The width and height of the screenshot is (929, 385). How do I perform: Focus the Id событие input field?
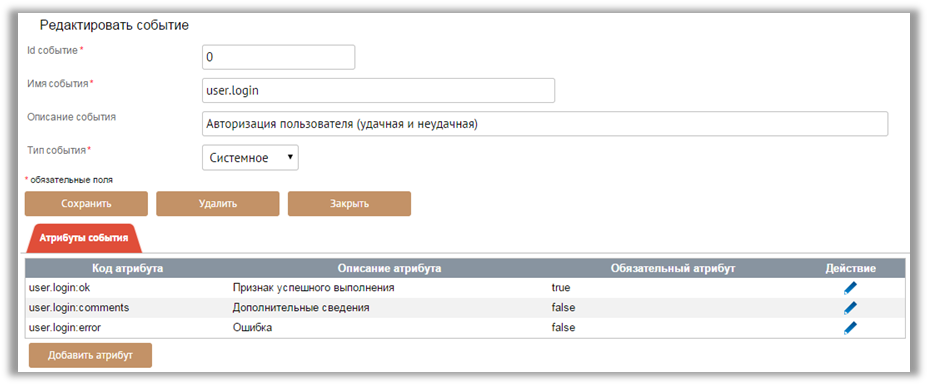(x=278, y=57)
